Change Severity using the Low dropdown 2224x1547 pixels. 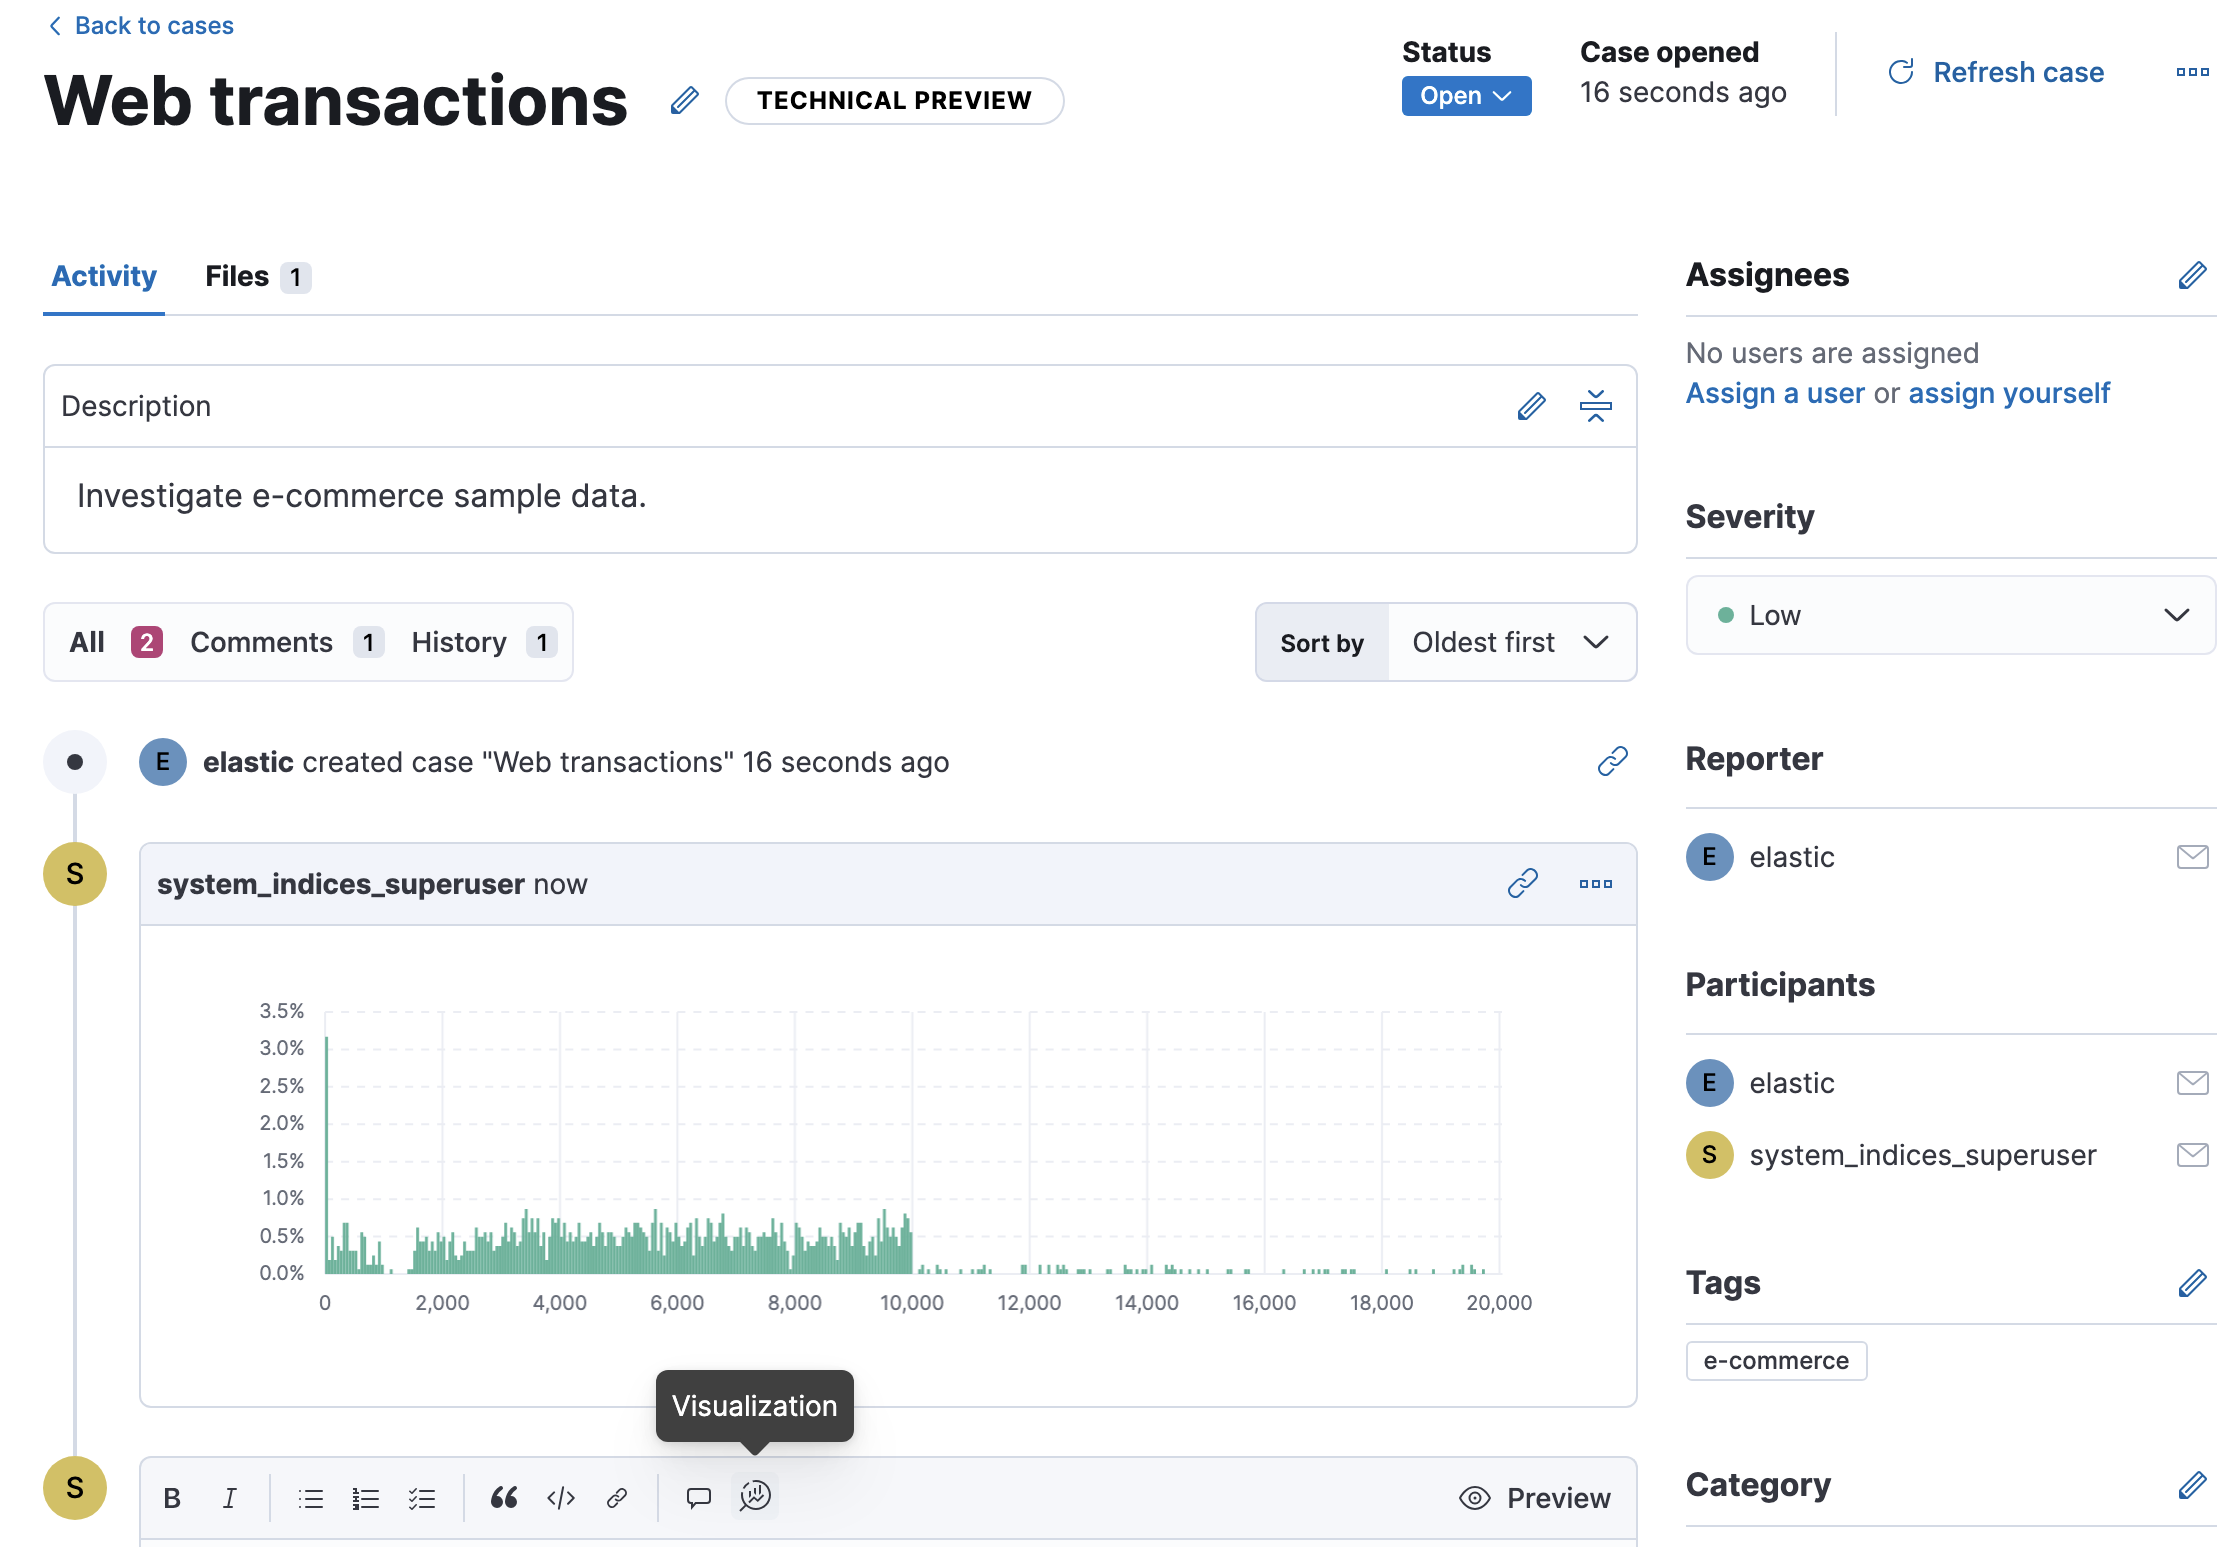(1948, 615)
